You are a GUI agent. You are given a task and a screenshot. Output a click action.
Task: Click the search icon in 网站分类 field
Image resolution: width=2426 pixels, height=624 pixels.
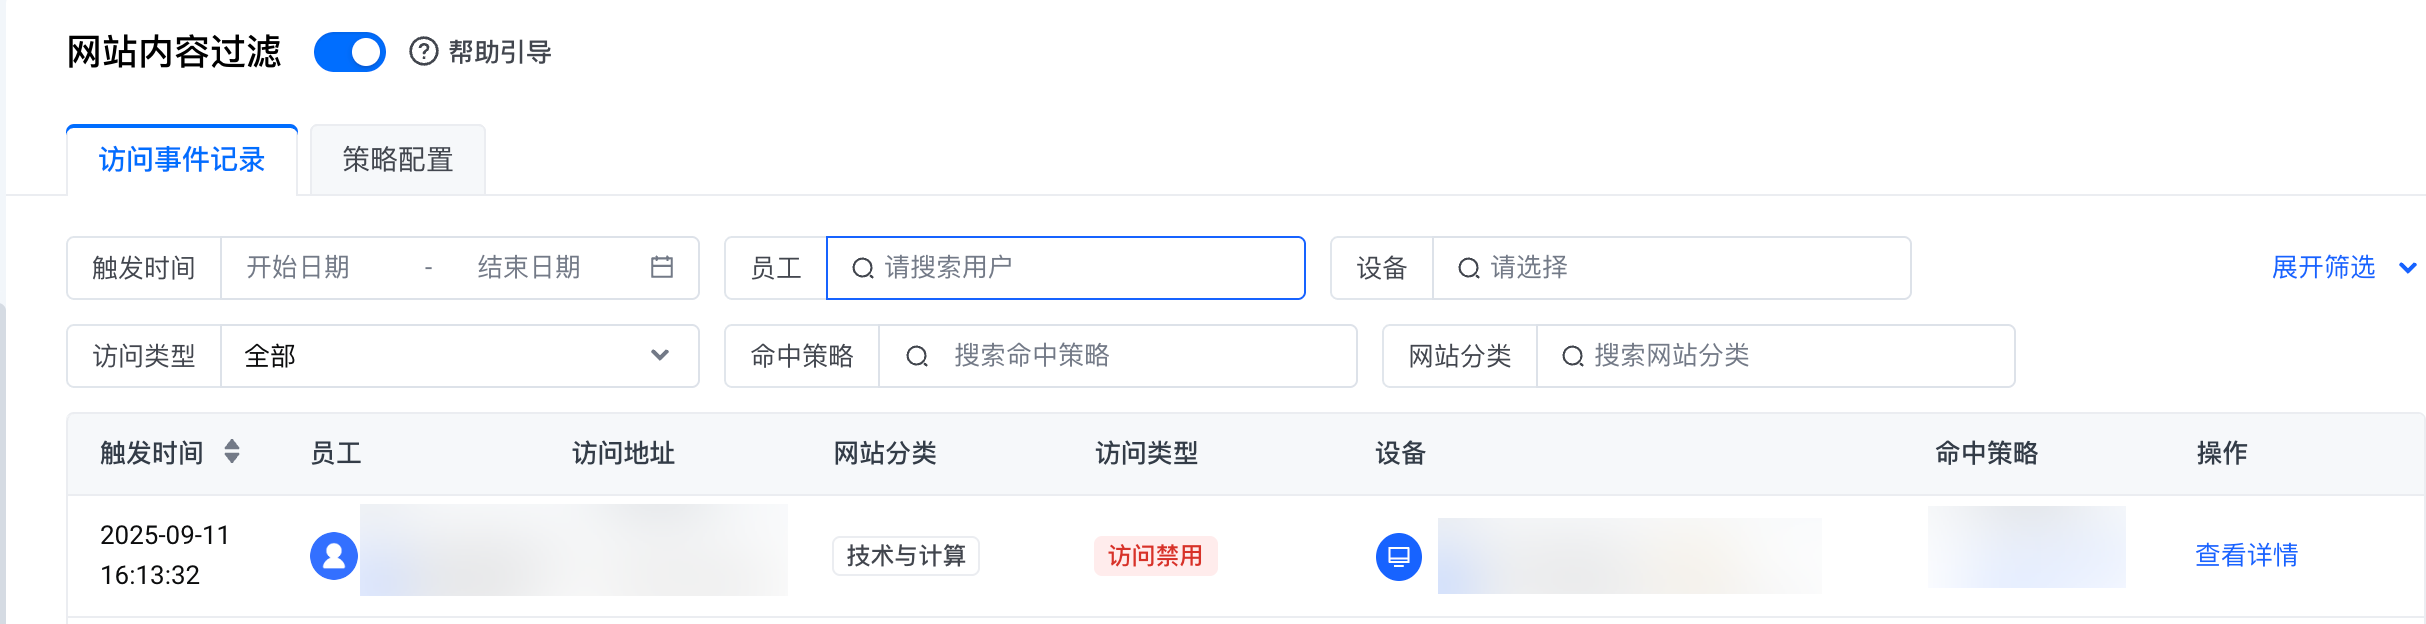1572,356
